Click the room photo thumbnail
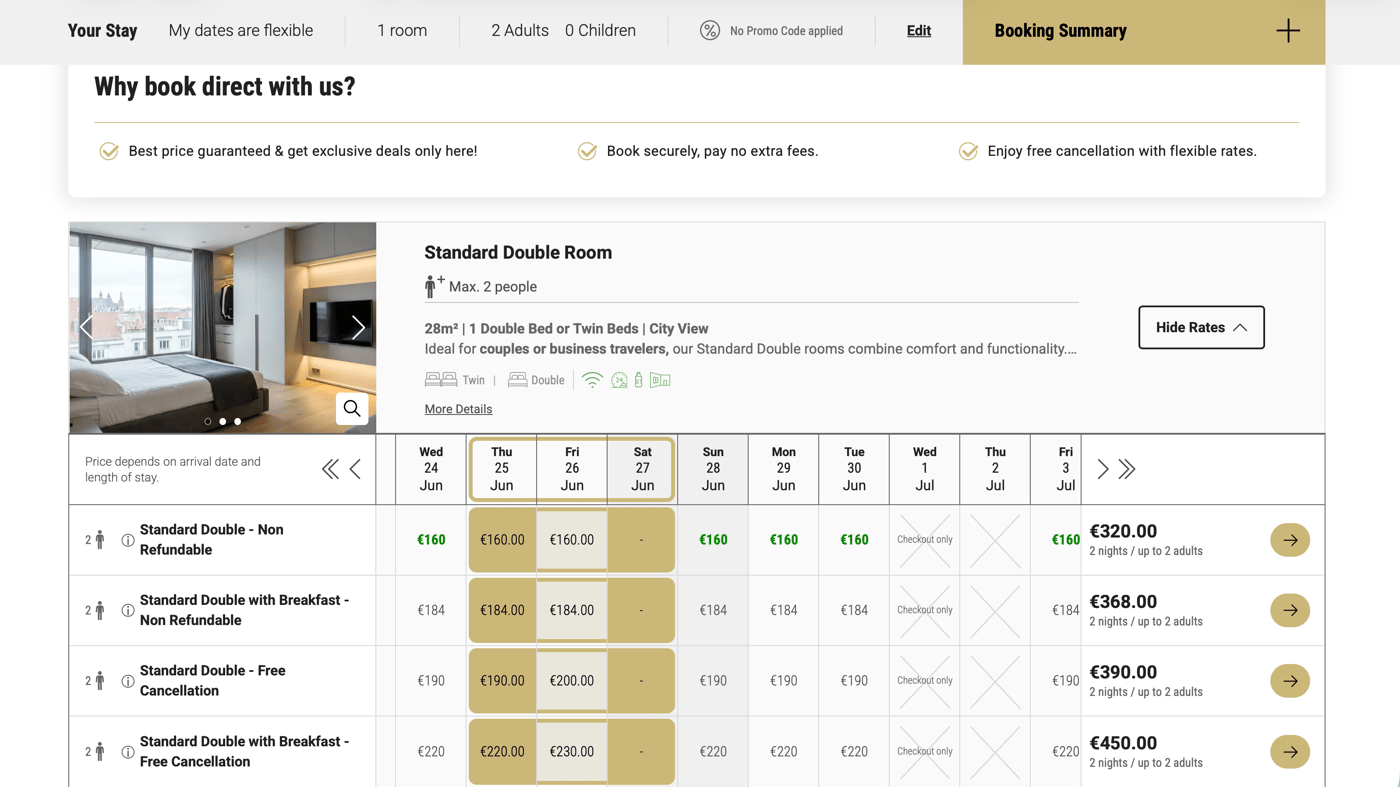 click(x=222, y=328)
